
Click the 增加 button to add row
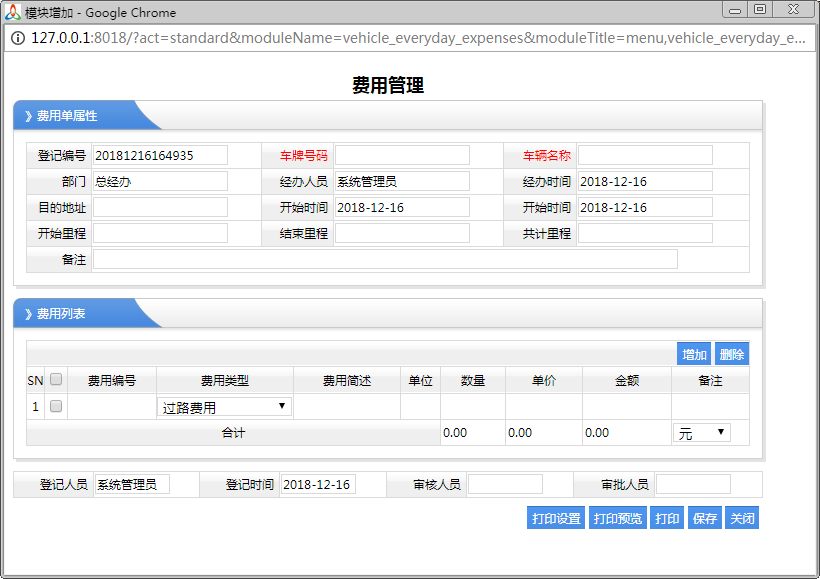pos(694,355)
